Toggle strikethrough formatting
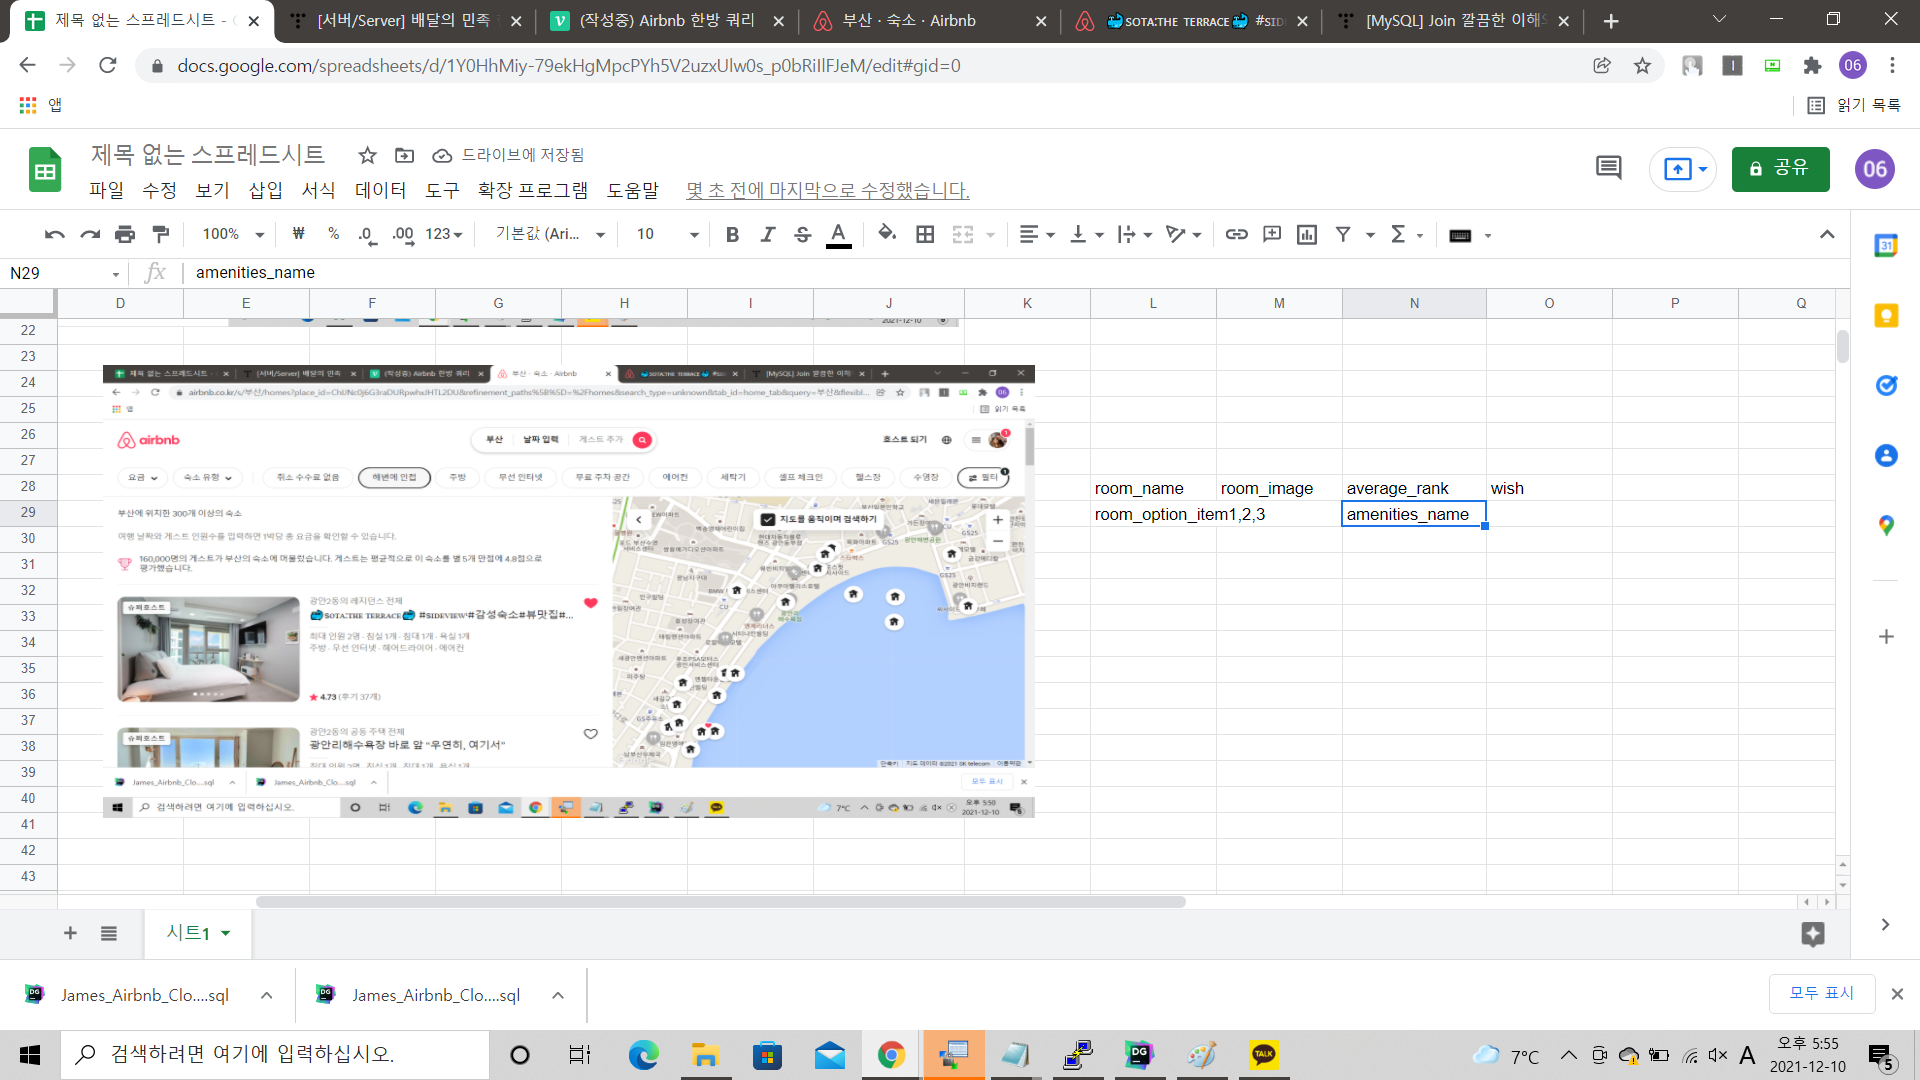This screenshot has width=1920, height=1080. [x=802, y=234]
